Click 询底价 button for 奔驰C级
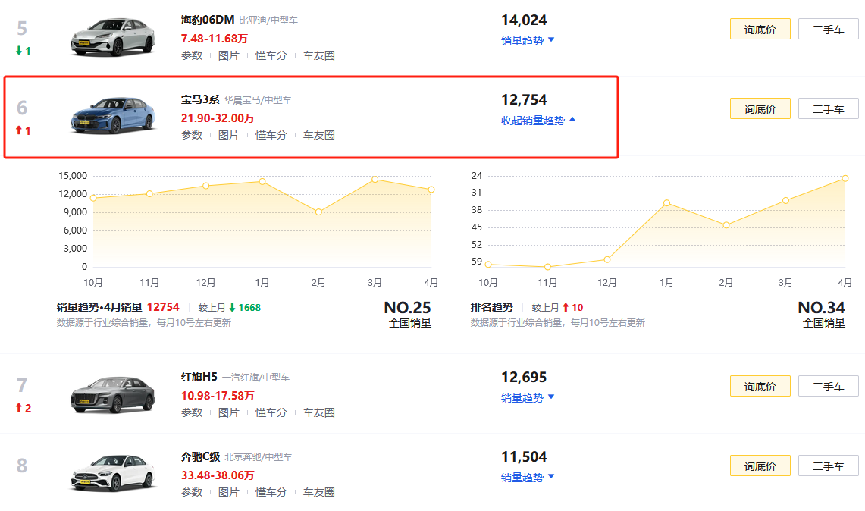Image resolution: width=865 pixels, height=511 pixels. (x=760, y=466)
